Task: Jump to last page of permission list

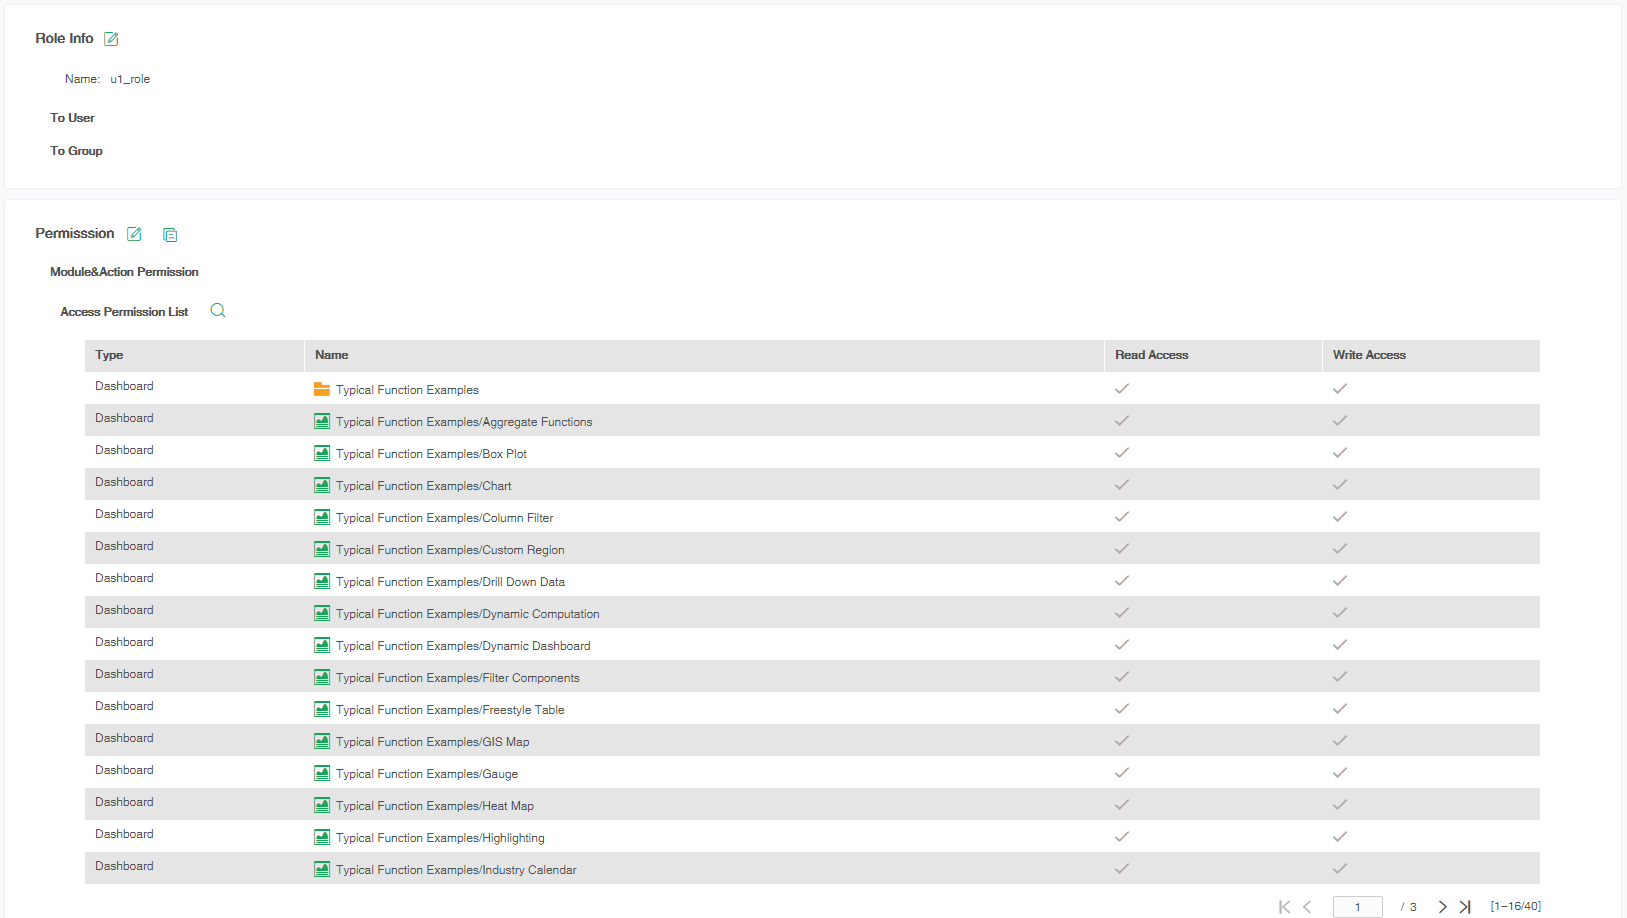Action: (1465, 907)
